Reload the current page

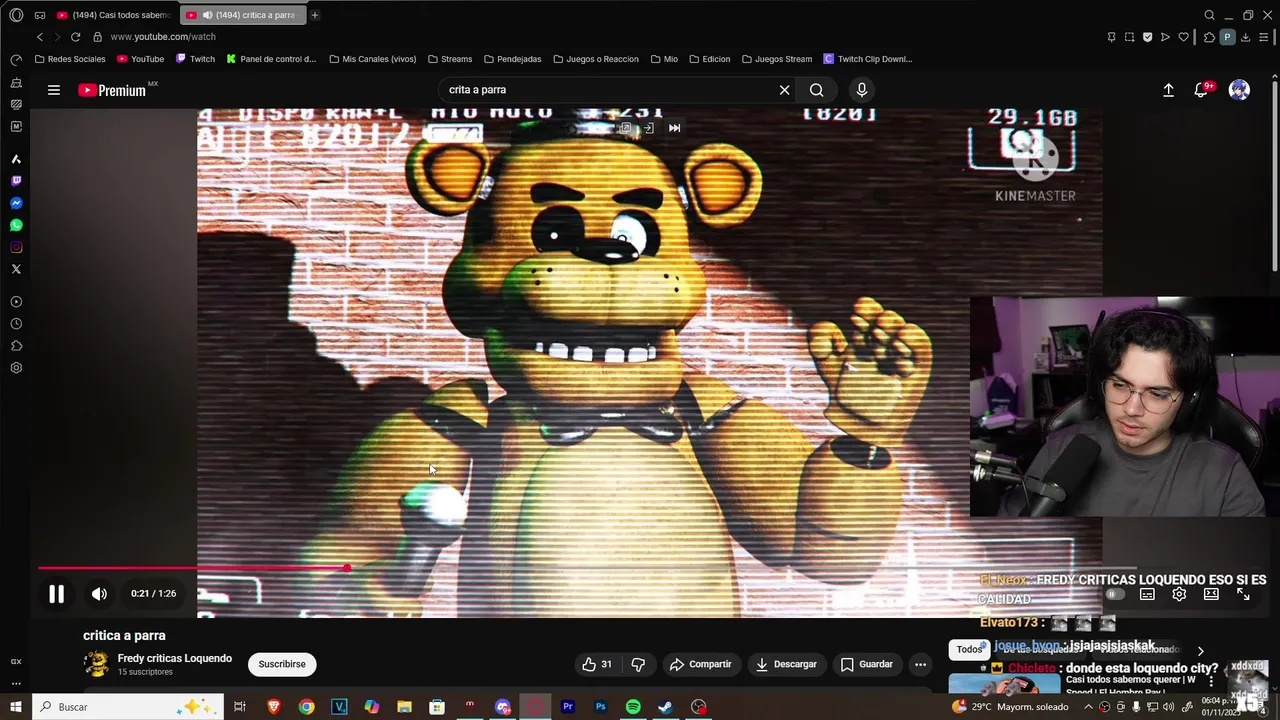point(75,37)
